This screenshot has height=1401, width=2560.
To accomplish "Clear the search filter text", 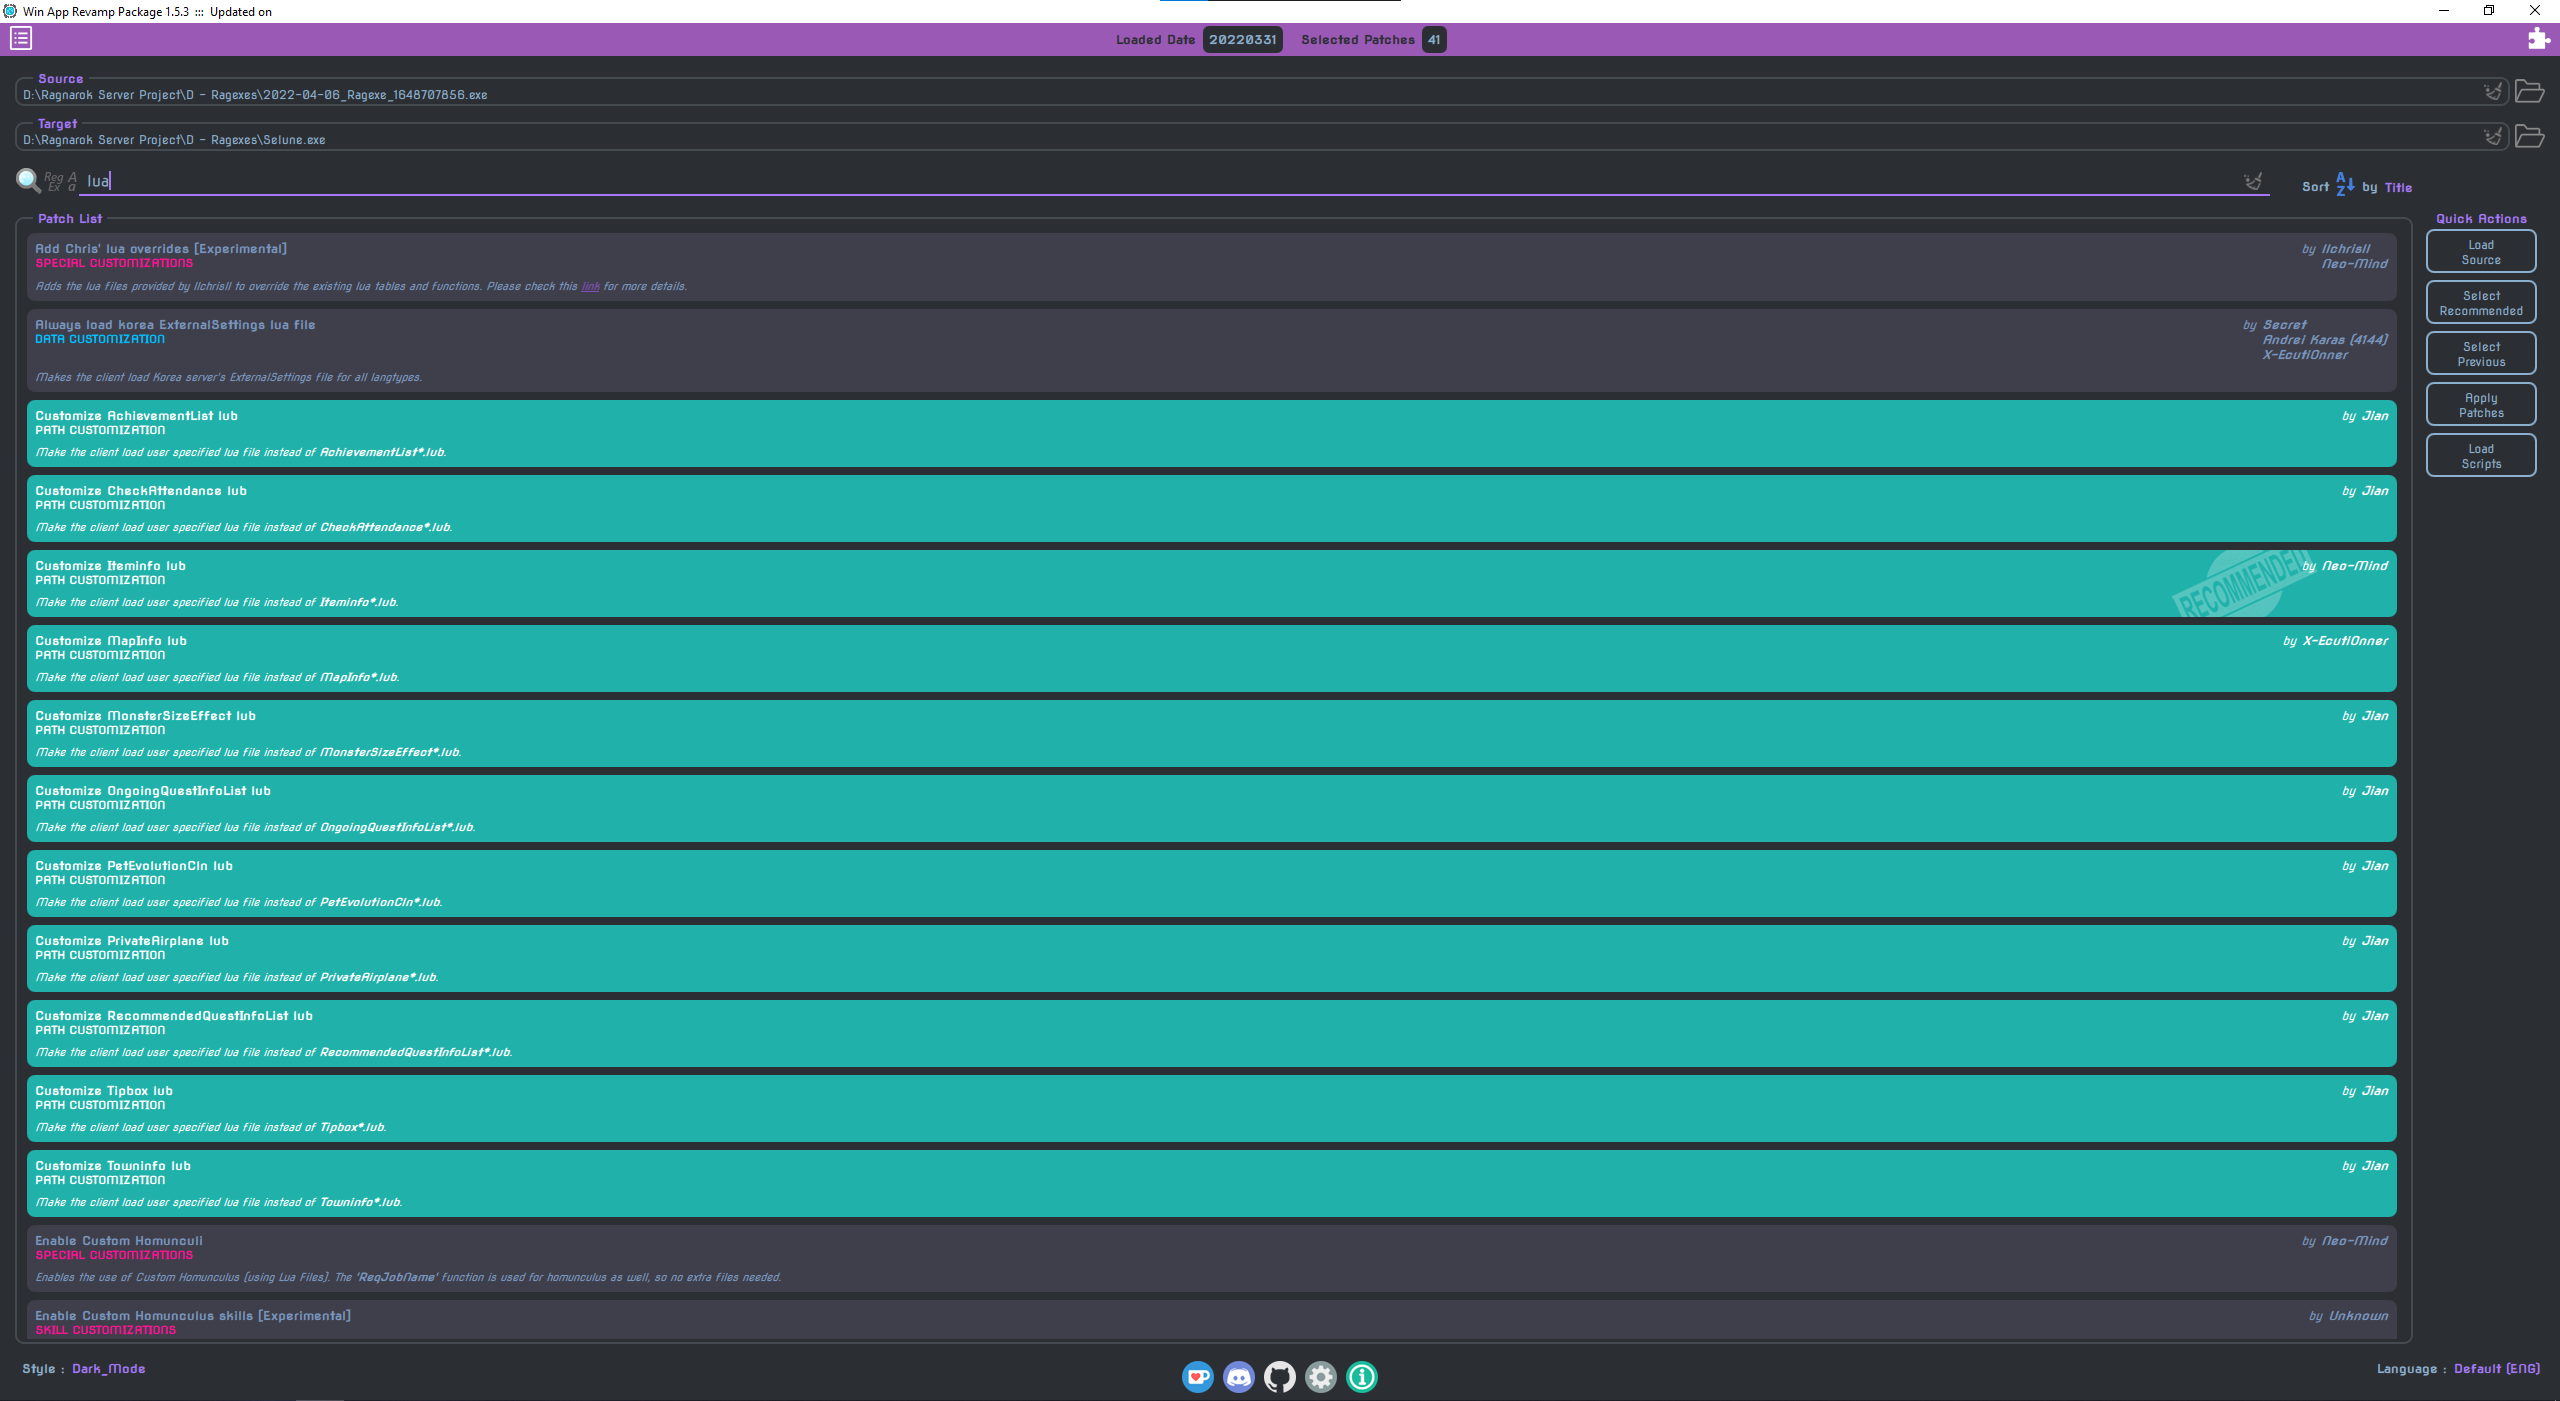I will (2252, 181).
